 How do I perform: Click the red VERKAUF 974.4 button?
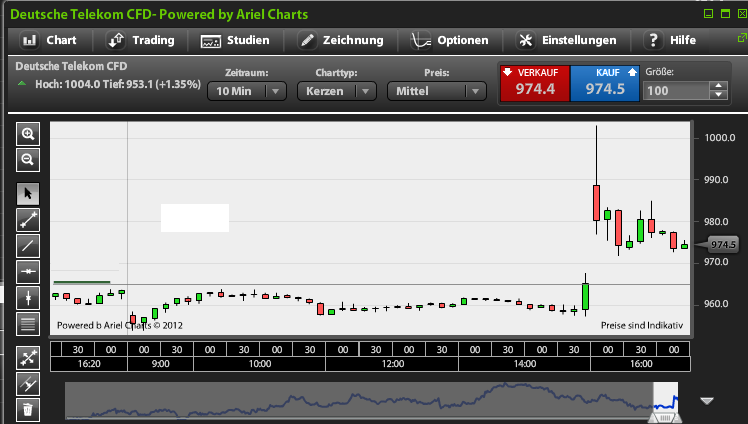tap(535, 83)
